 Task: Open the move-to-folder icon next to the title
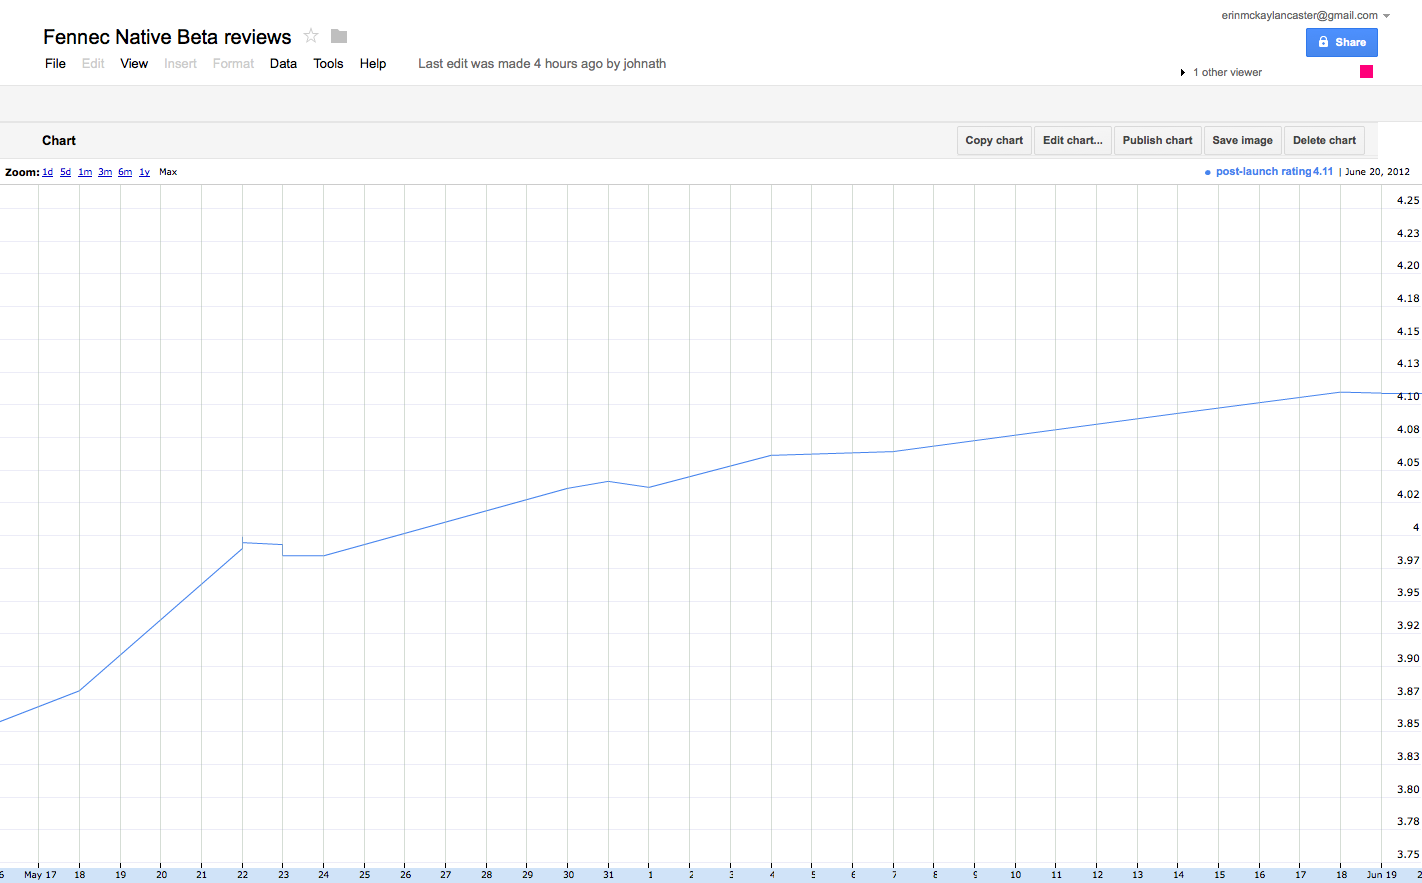(x=339, y=36)
